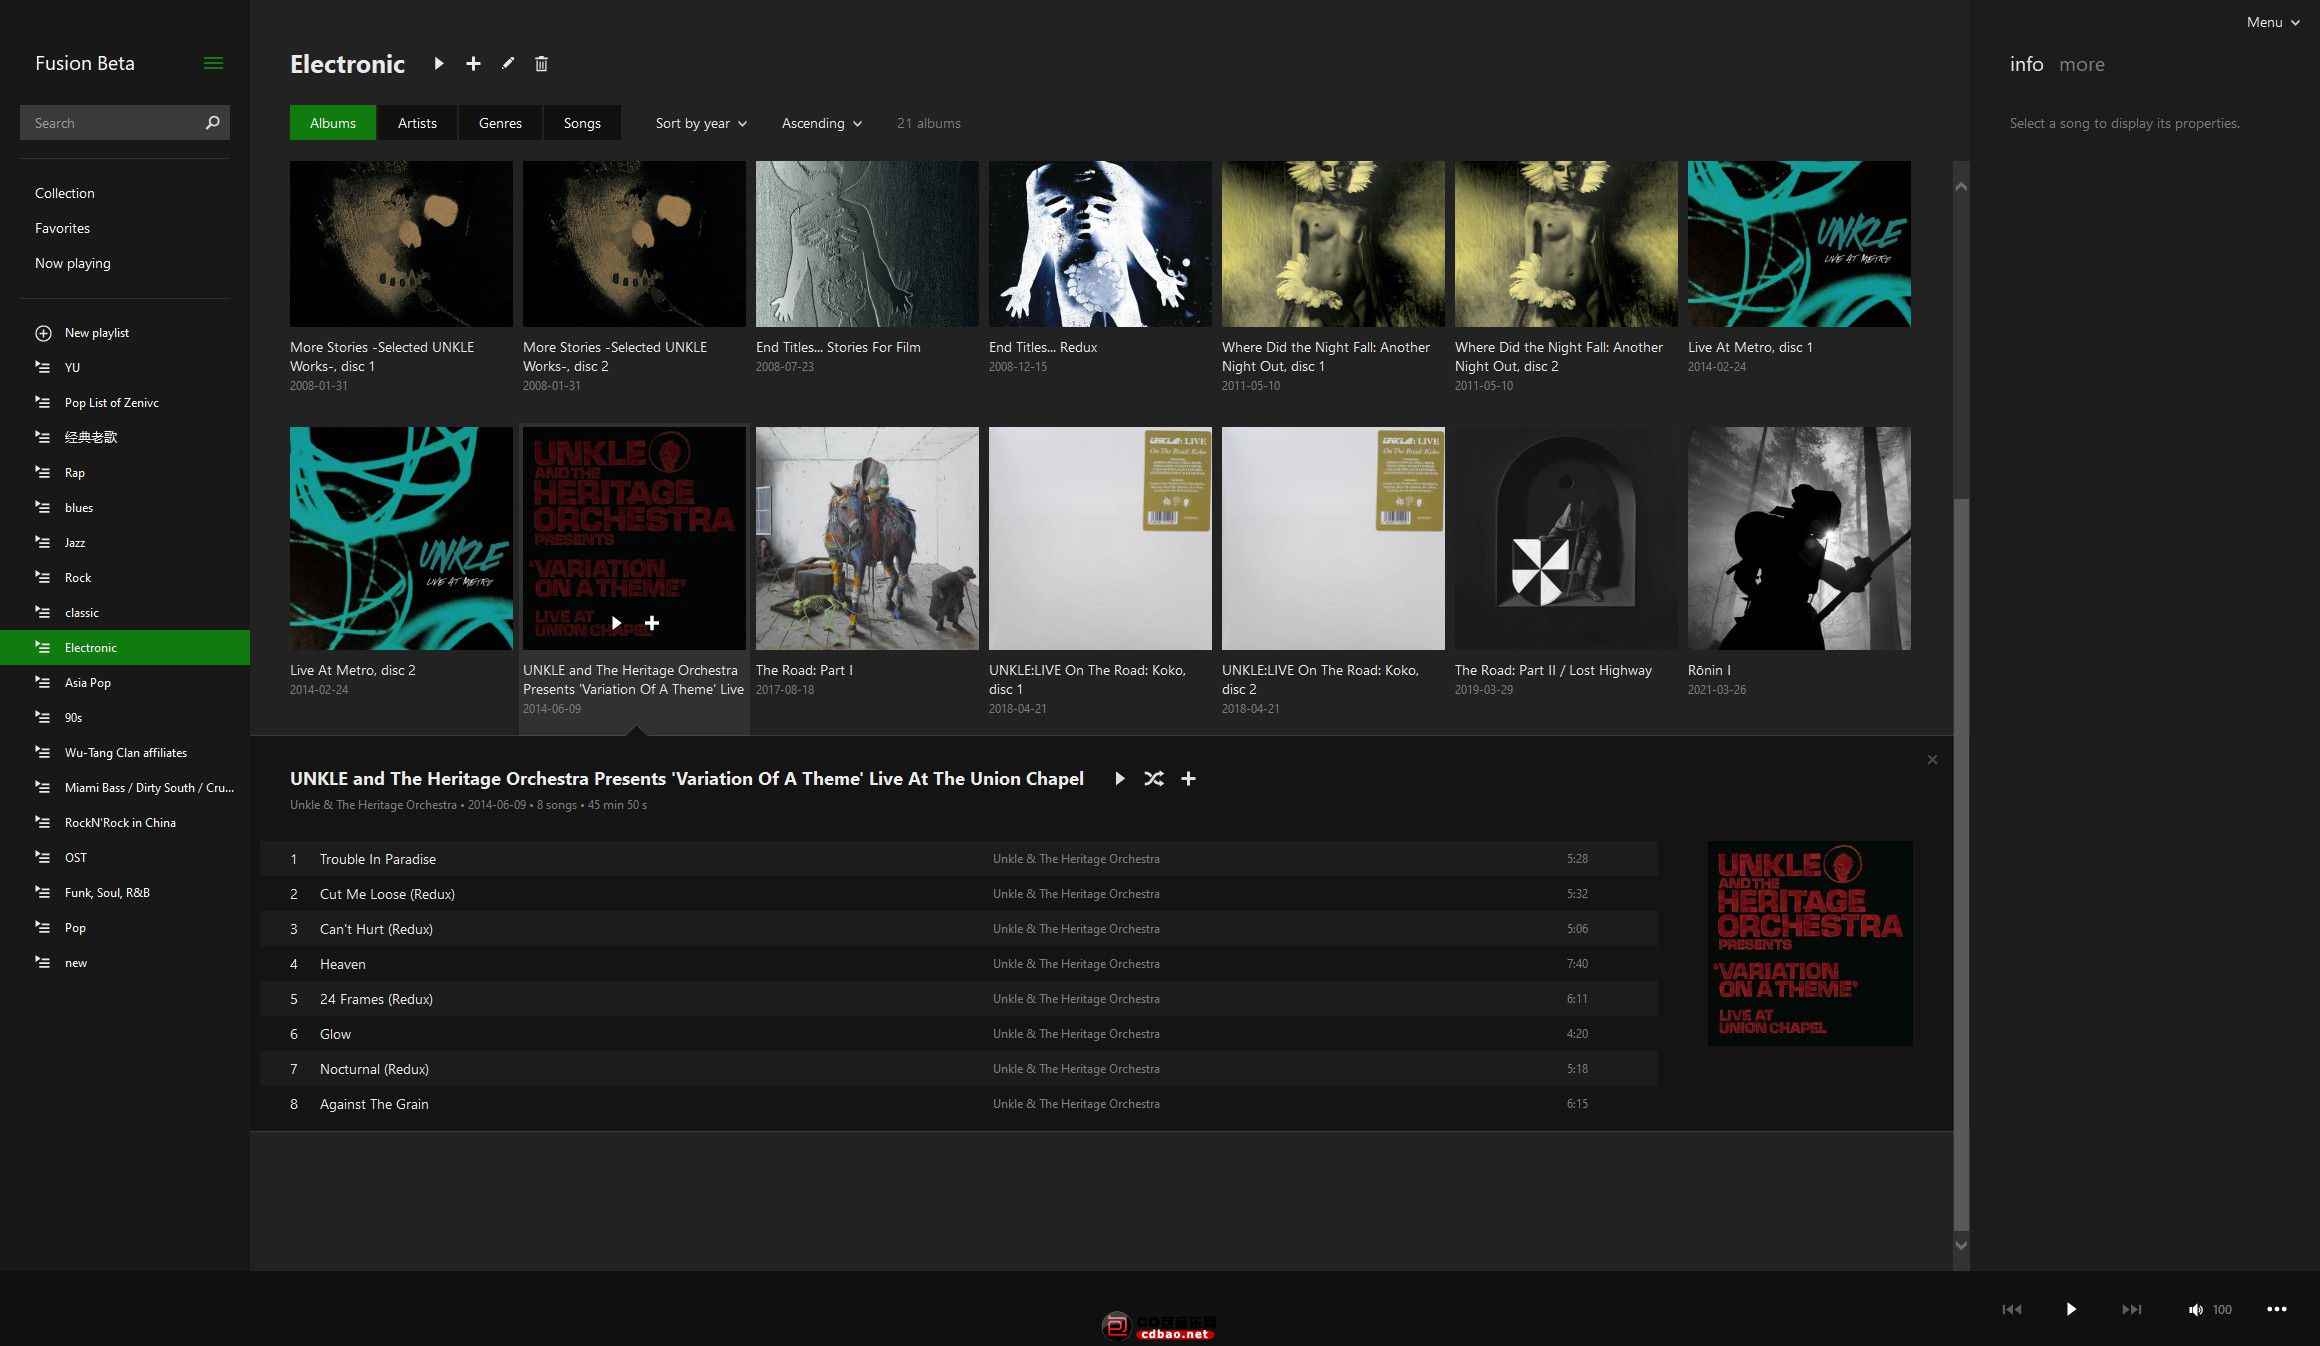2320x1346 pixels.
Task: Skip to the next track
Action: tap(2132, 1309)
